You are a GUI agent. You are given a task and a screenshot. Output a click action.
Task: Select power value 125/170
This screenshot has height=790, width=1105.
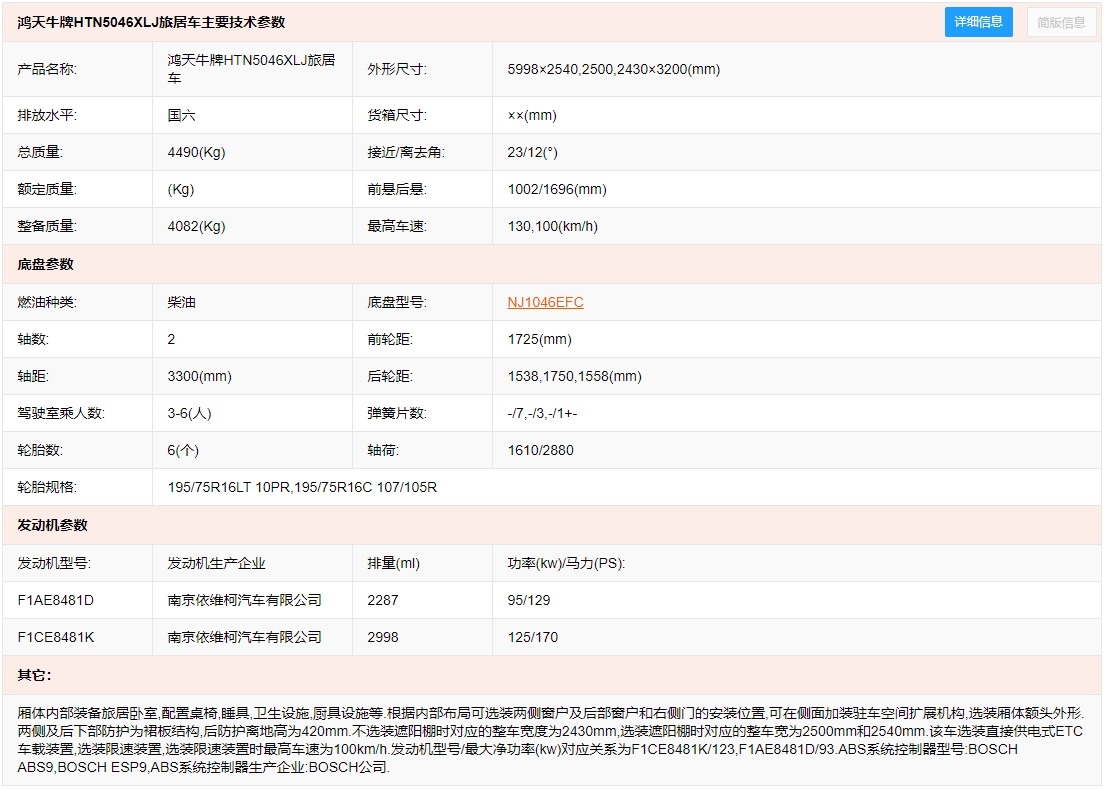click(x=533, y=637)
